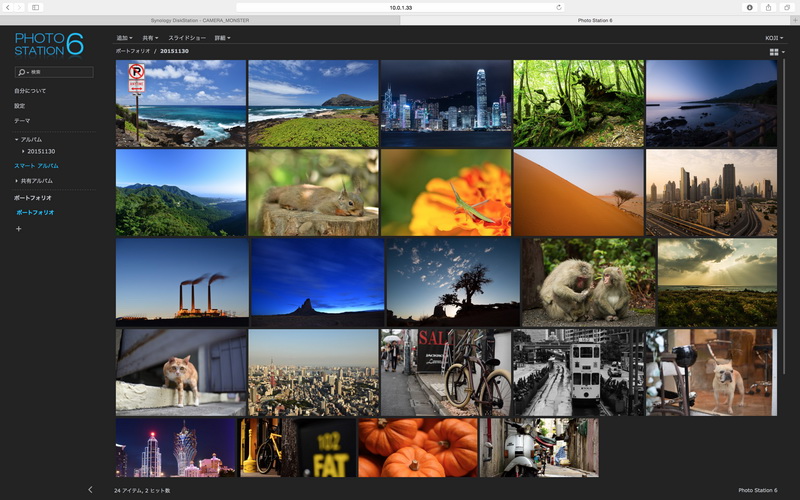This screenshot has height=500, width=800.
Task: Open the Safari share icon
Action: tap(768, 7)
